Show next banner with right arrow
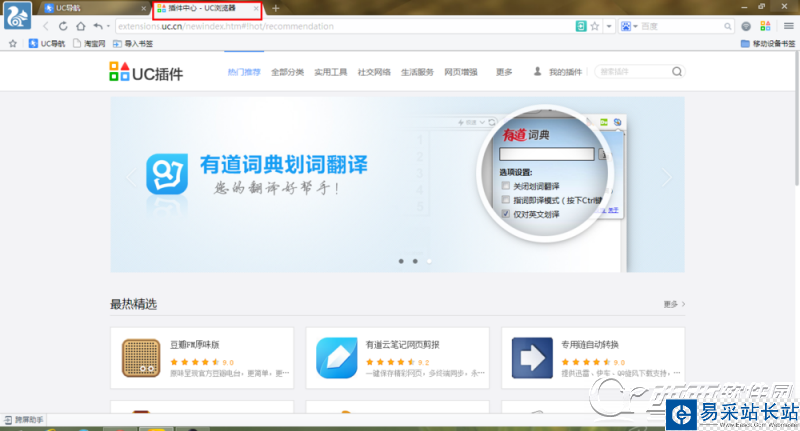The image size is (800, 431). 666,178
